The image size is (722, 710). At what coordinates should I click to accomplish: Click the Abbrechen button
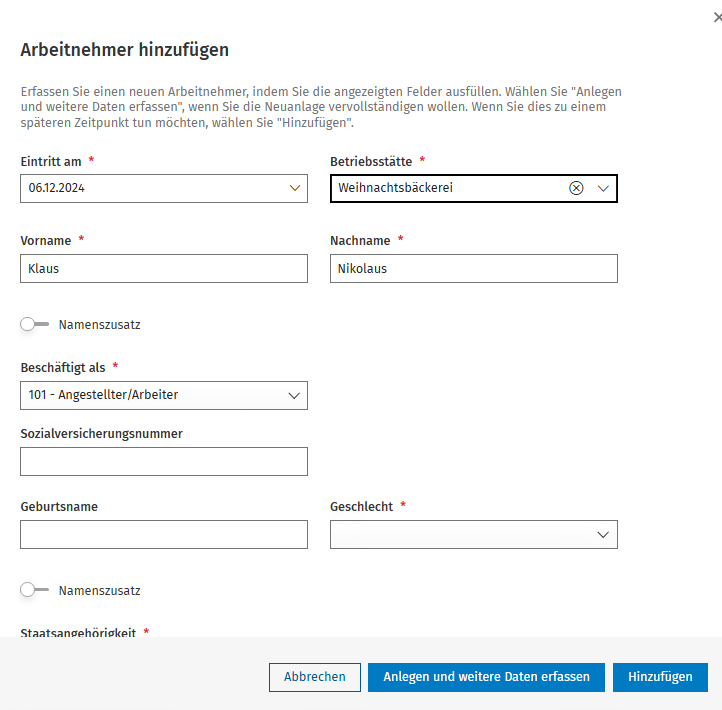pyautogui.click(x=315, y=677)
